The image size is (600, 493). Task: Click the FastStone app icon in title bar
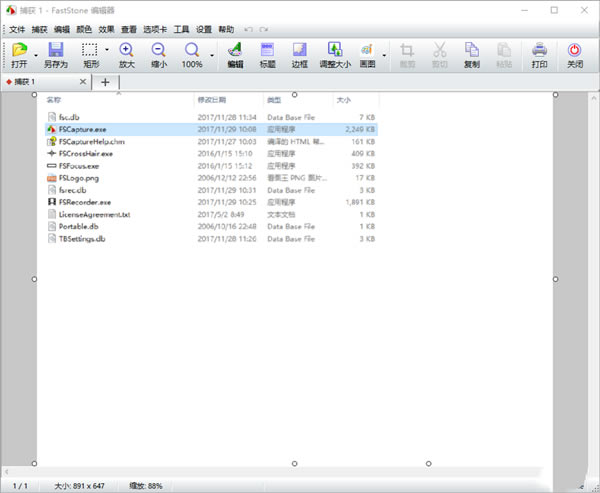(11, 10)
